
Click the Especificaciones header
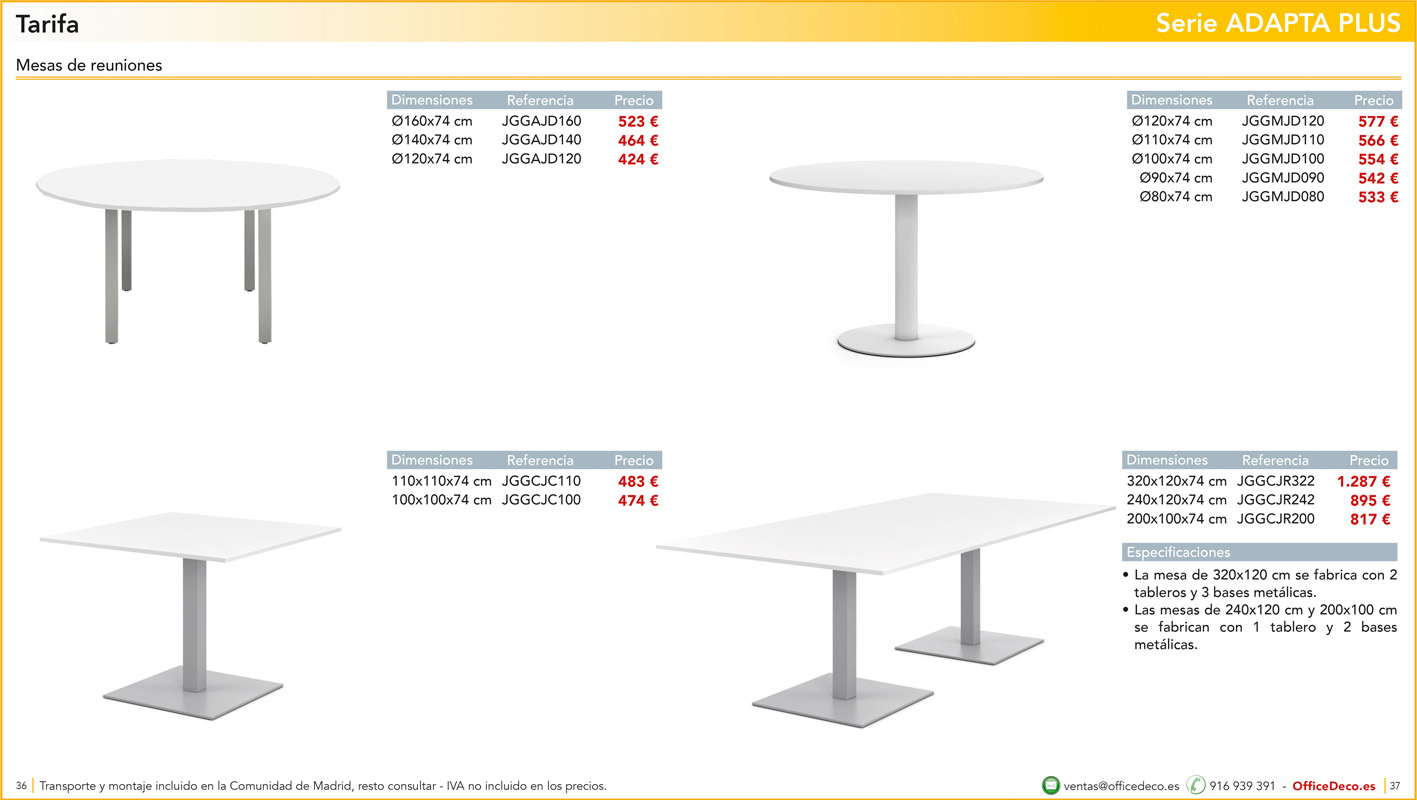(x=1260, y=552)
